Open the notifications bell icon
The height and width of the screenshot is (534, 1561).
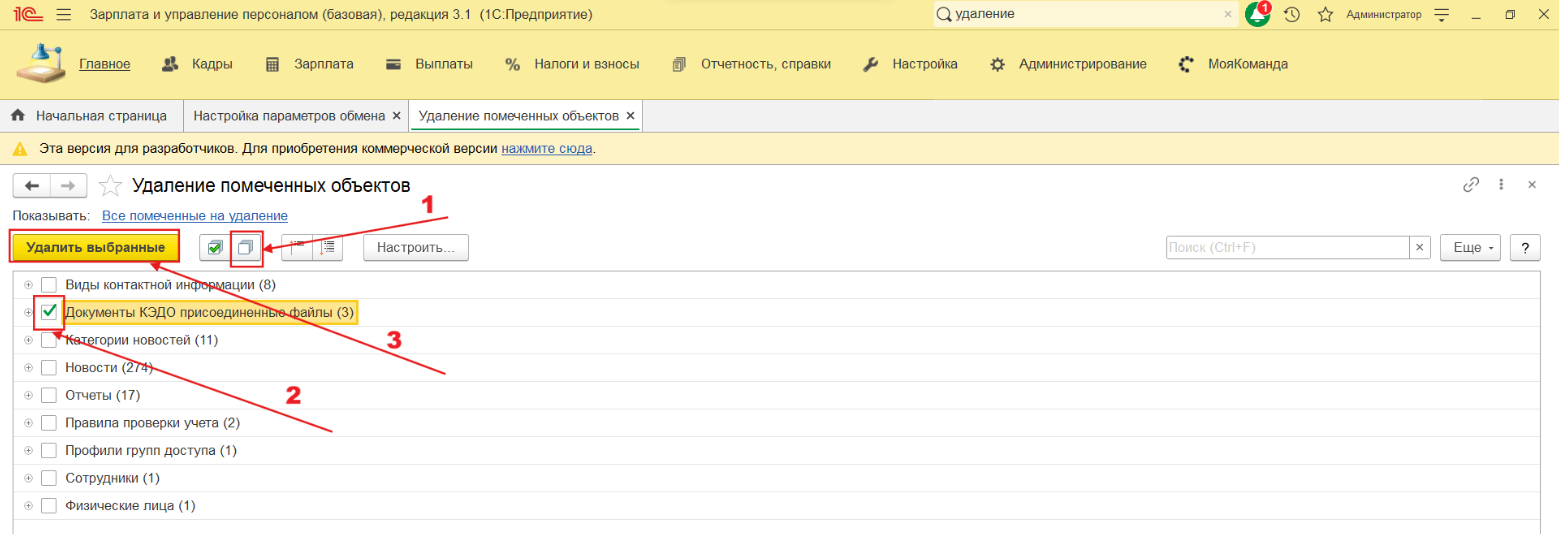click(1257, 15)
